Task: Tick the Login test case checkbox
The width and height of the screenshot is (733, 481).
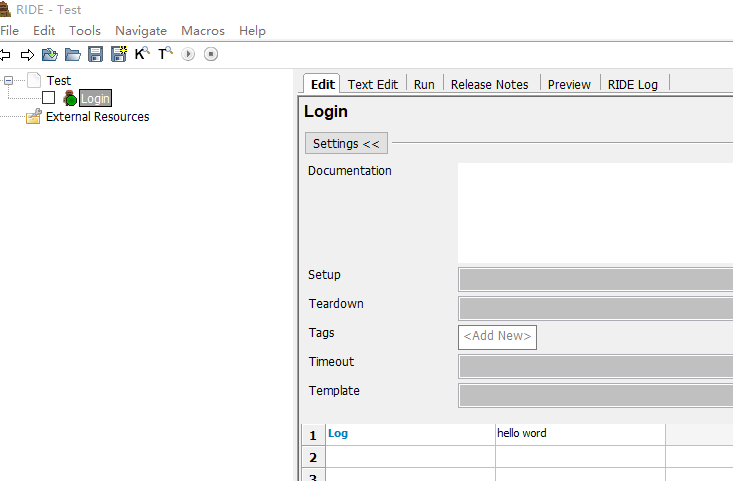Action: coord(48,98)
